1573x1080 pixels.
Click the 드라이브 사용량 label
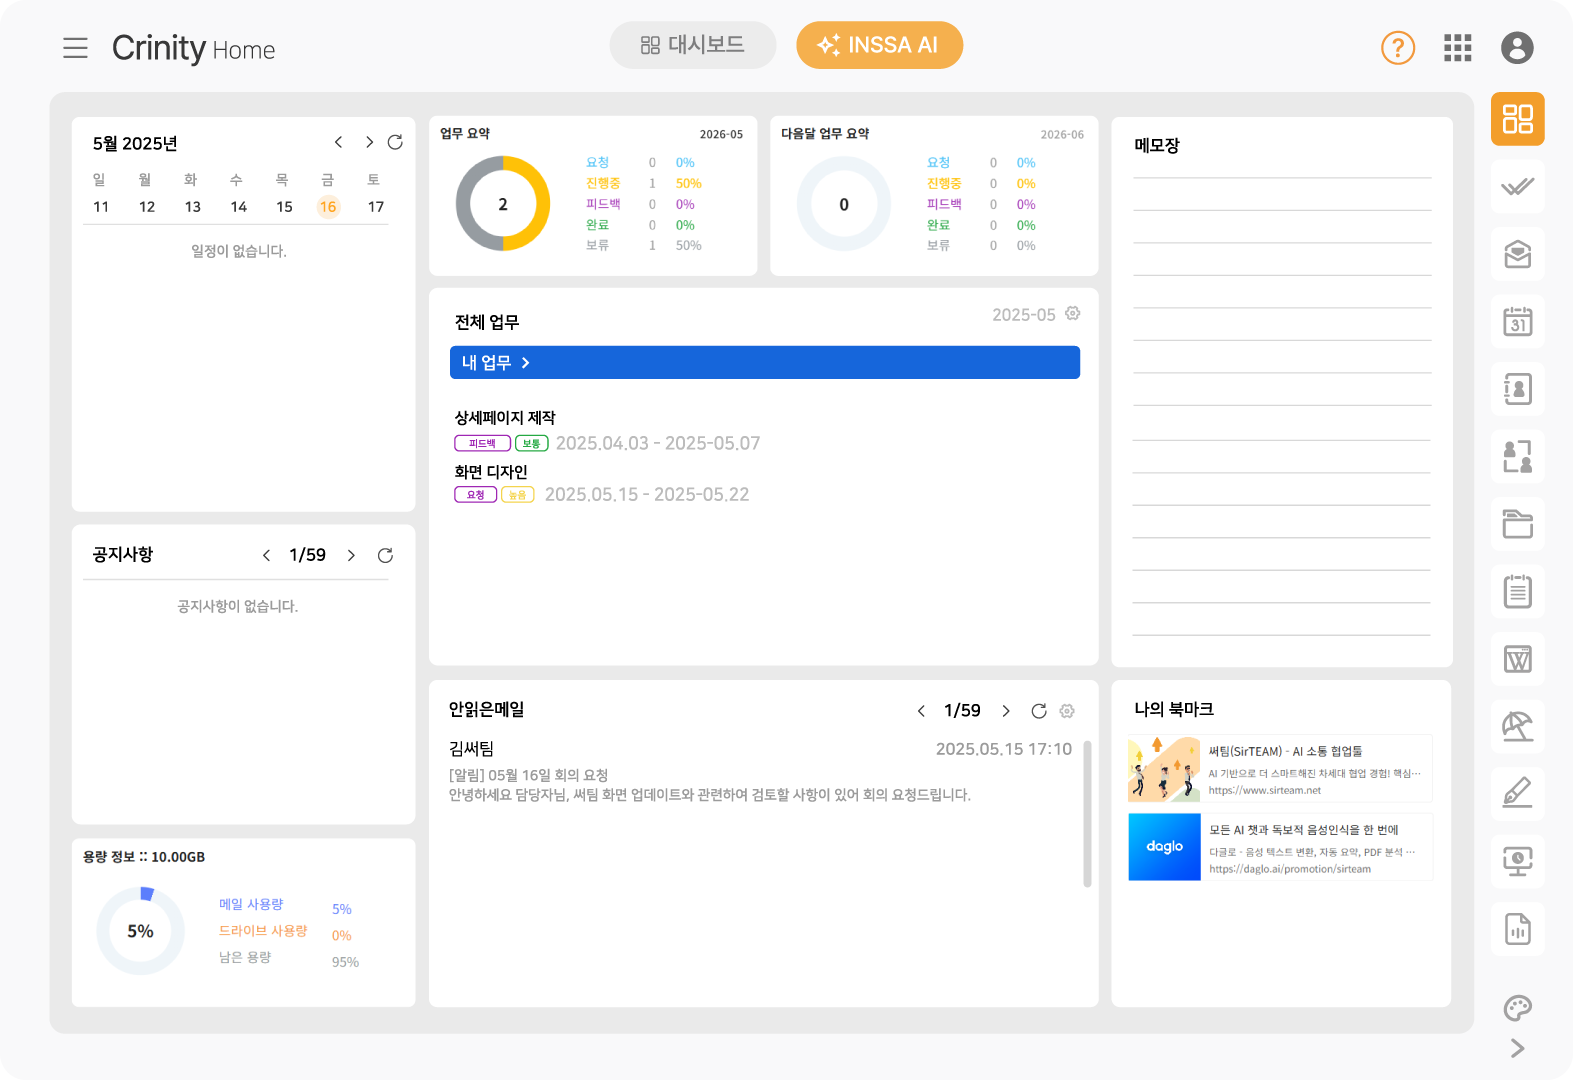click(263, 931)
